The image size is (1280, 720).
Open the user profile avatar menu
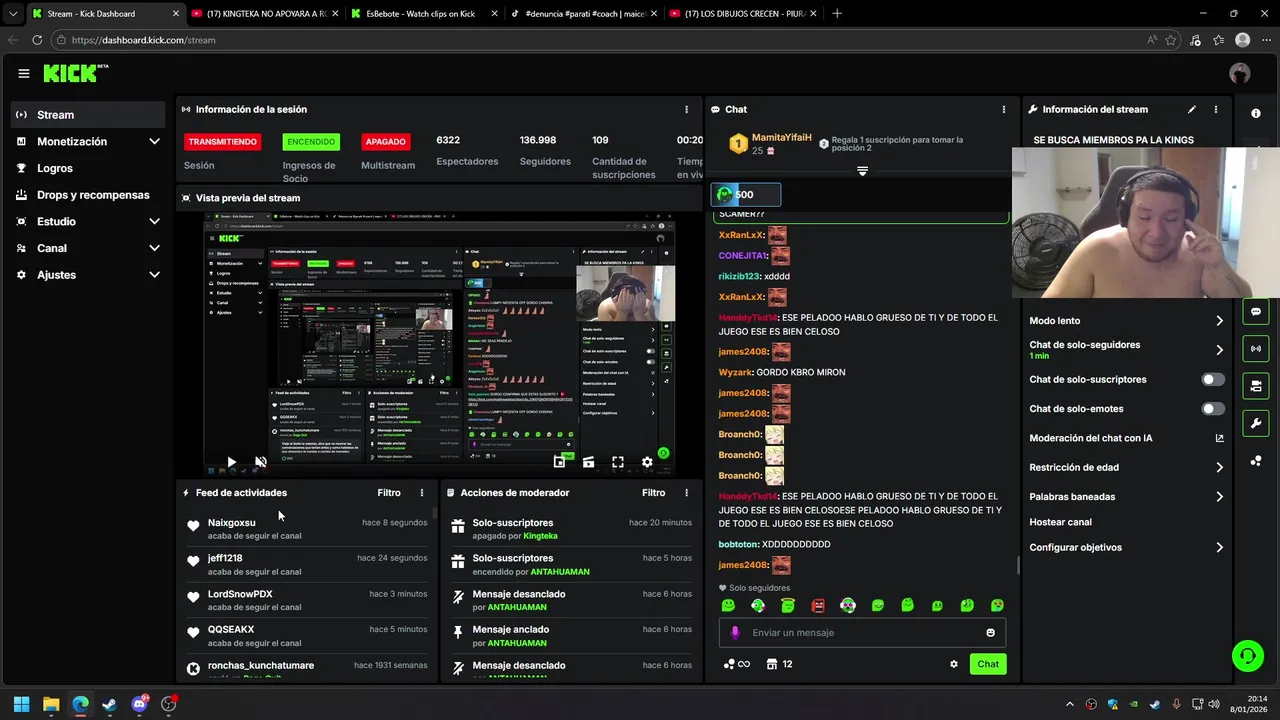point(1240,73)
